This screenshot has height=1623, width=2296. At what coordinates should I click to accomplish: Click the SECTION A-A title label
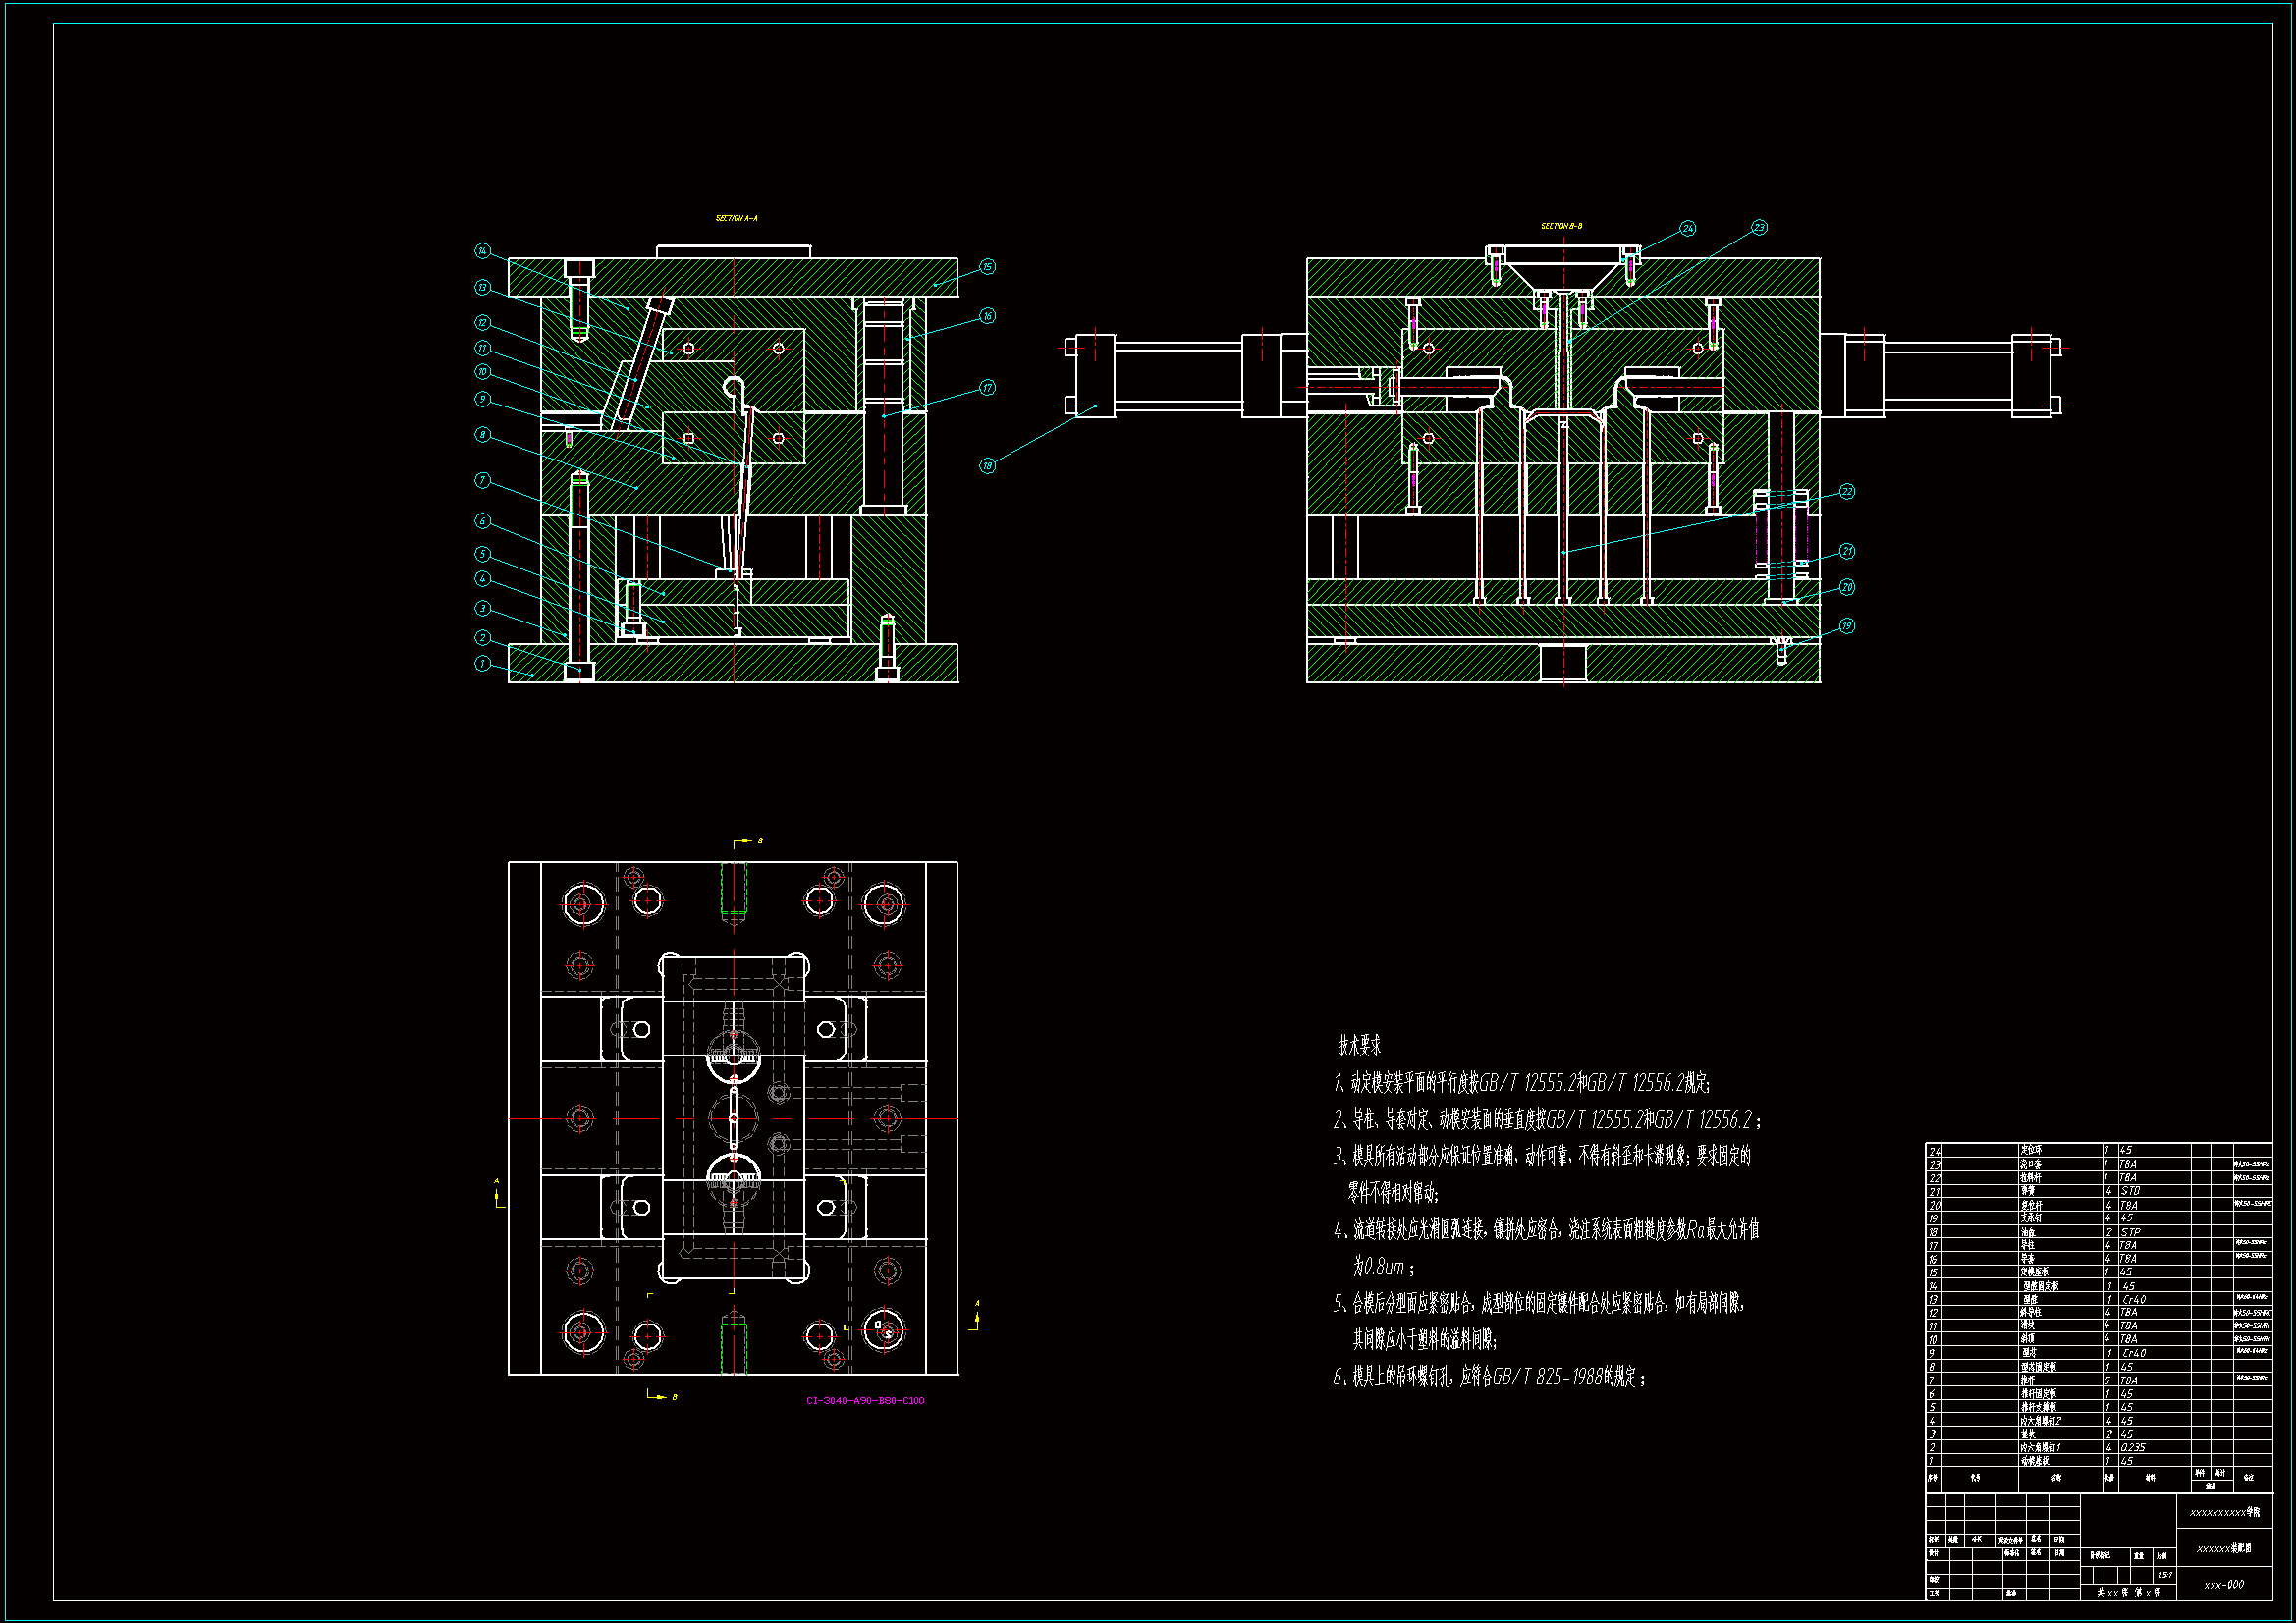click(x=736, y=218)
